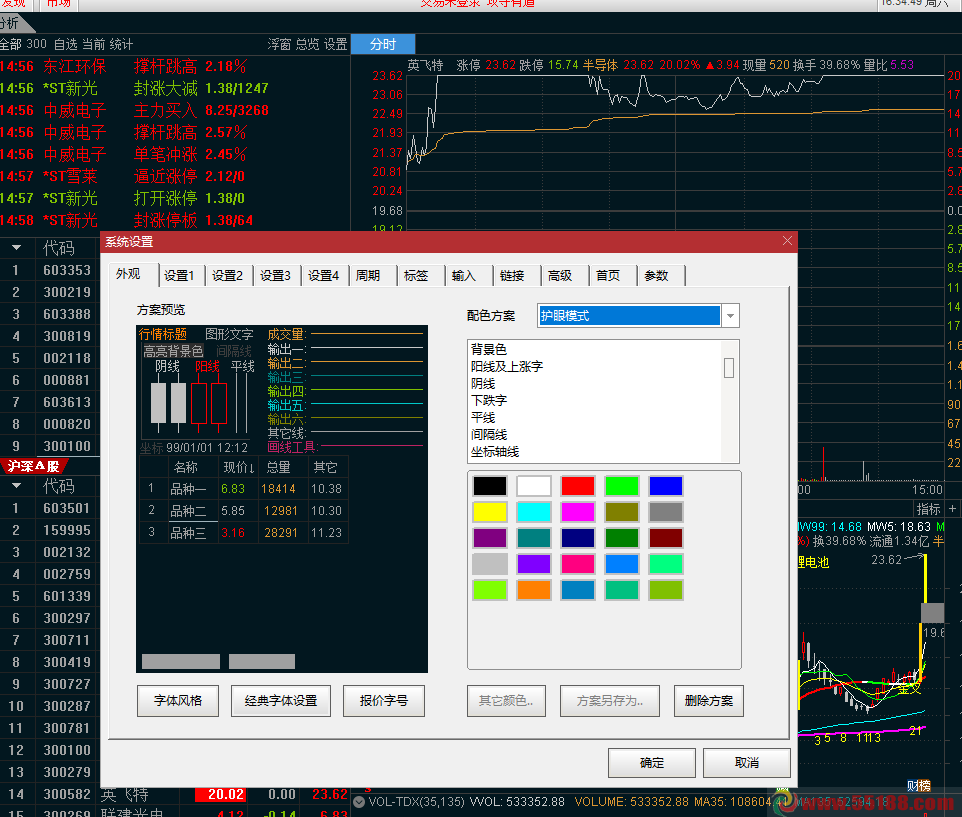
Task: Select the 沪深A股 list tab
Action: tap(34, 466)
